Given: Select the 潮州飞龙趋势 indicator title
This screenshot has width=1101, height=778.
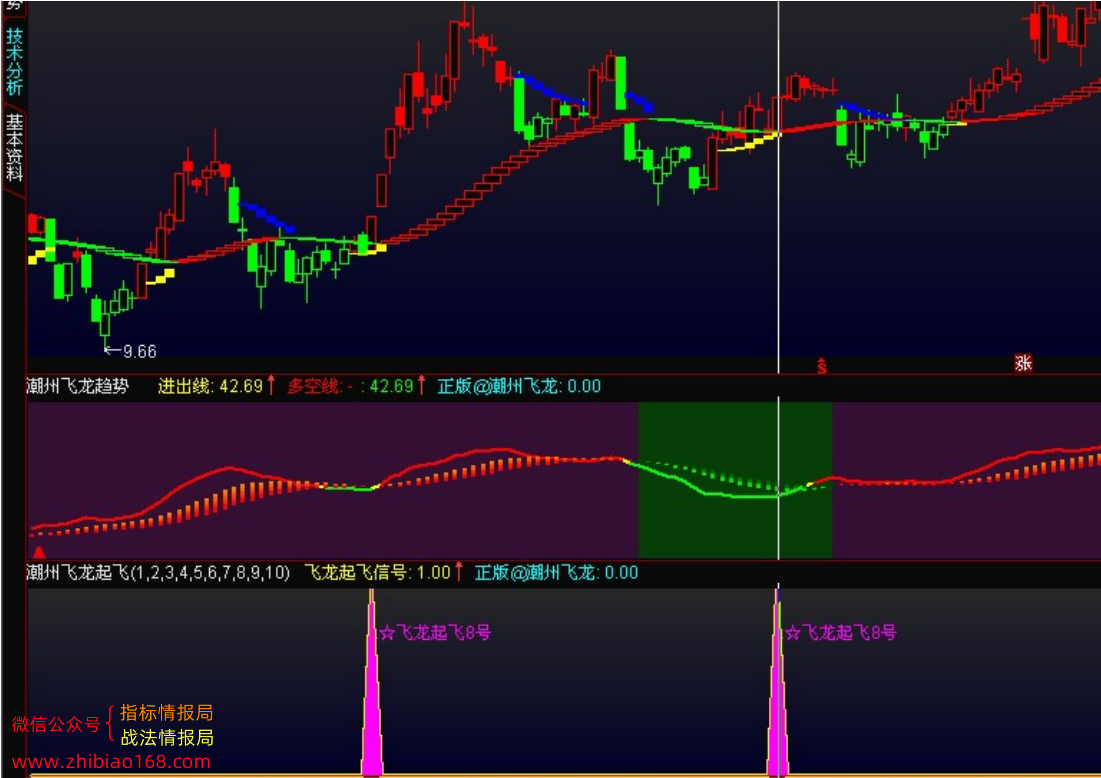Looking at the screenshot, I should [78, 386].
